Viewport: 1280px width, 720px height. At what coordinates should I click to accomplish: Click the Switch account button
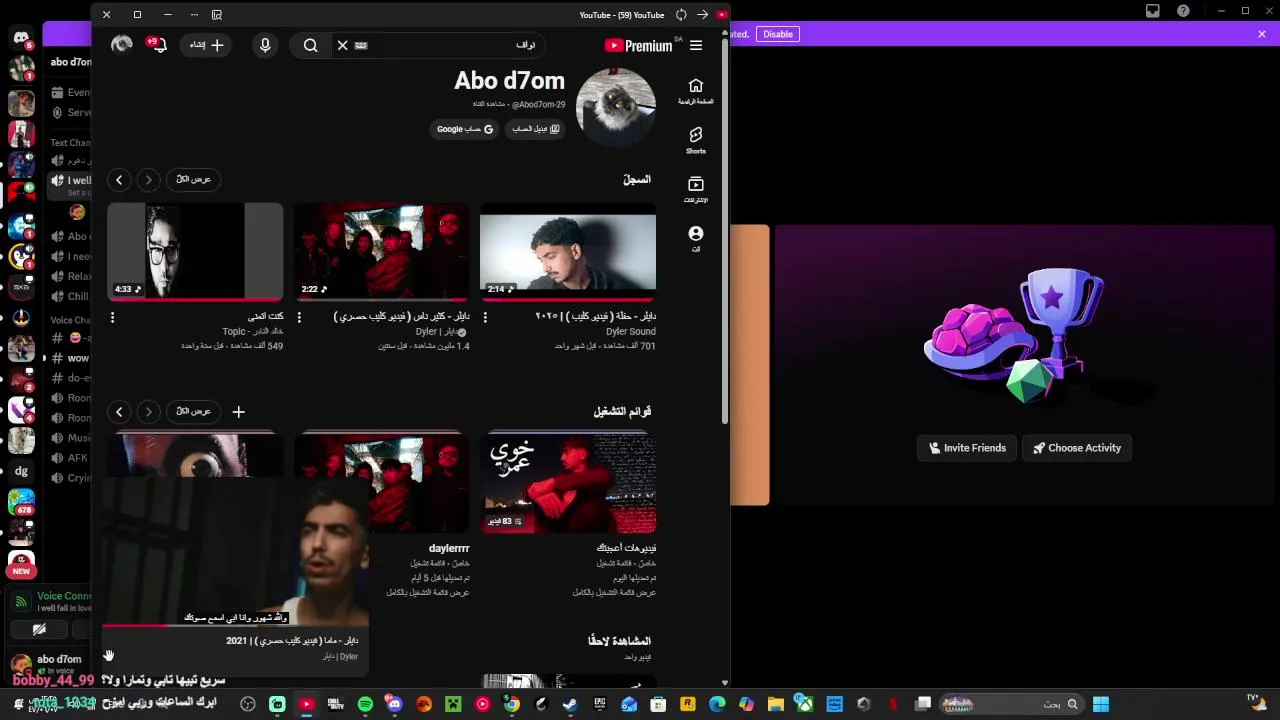coord(536,129)
